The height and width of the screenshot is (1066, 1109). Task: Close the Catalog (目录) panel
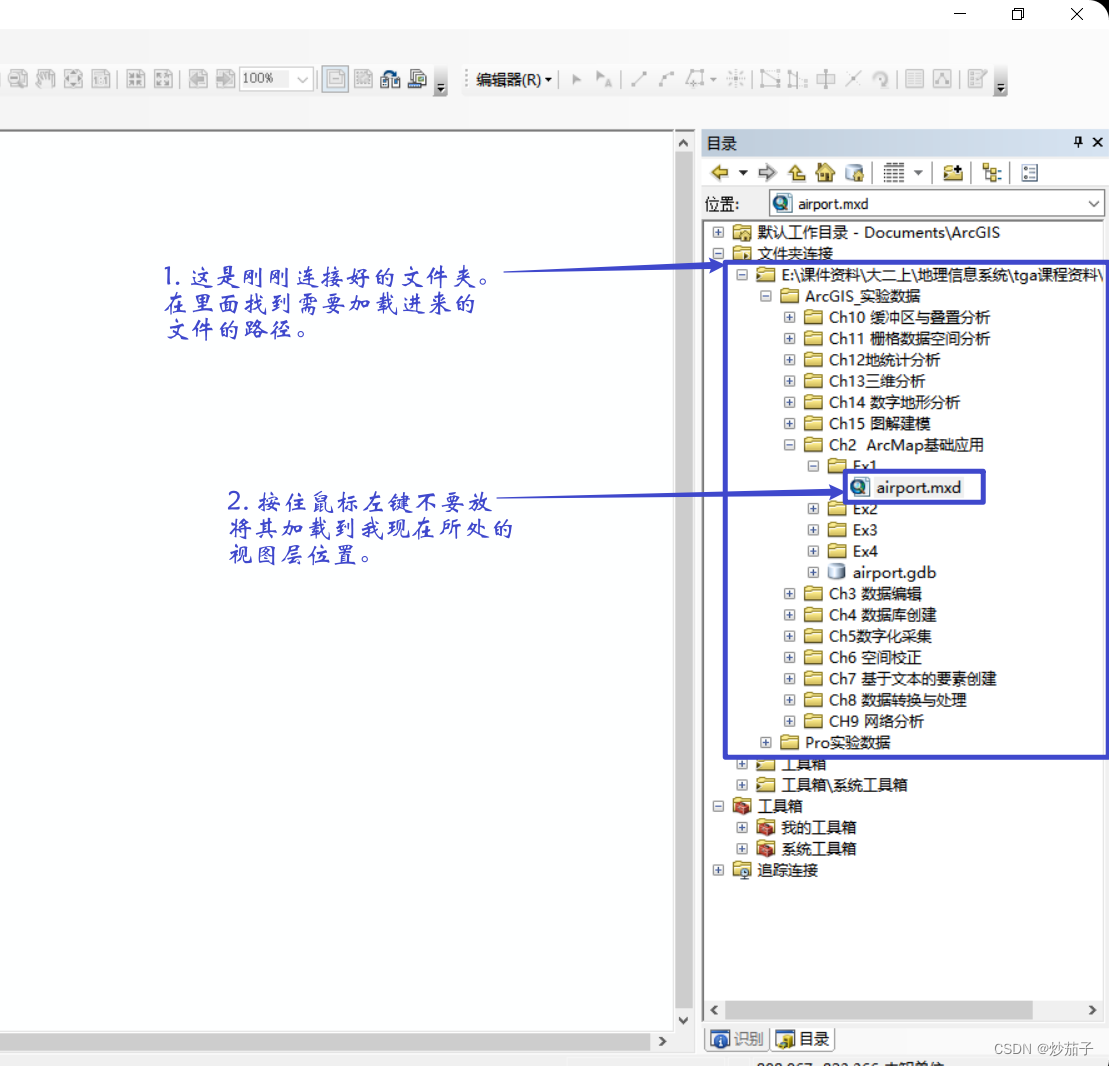click(x=1098, y=142)
